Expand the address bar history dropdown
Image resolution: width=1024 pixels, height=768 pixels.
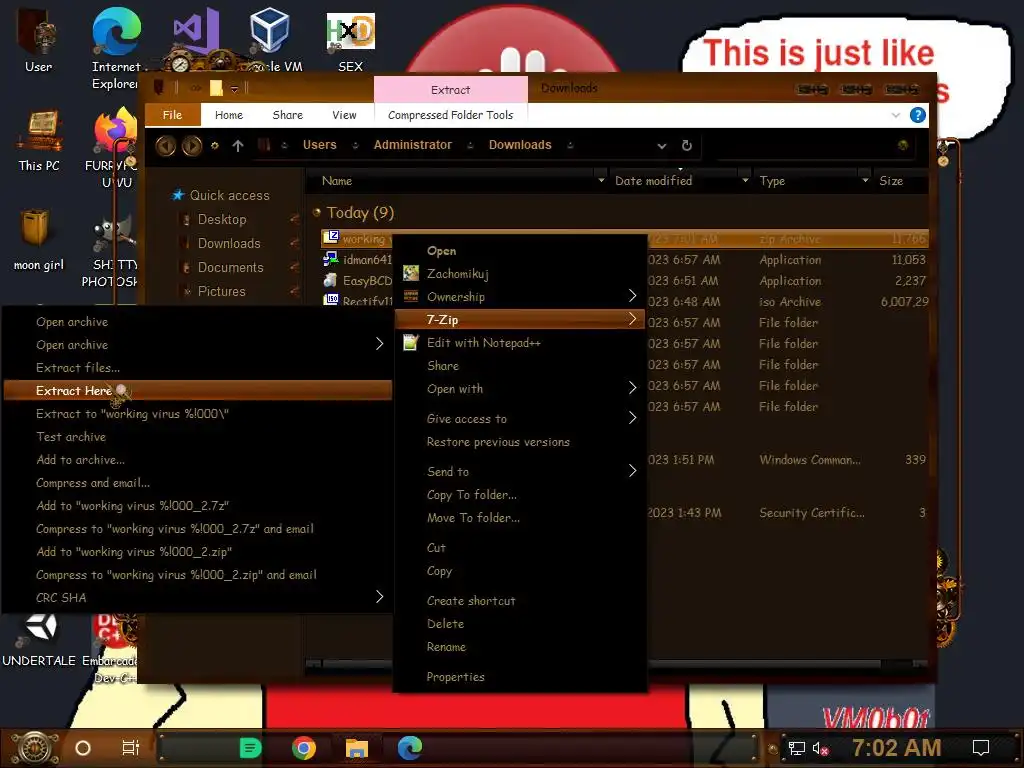click(662, 146)
